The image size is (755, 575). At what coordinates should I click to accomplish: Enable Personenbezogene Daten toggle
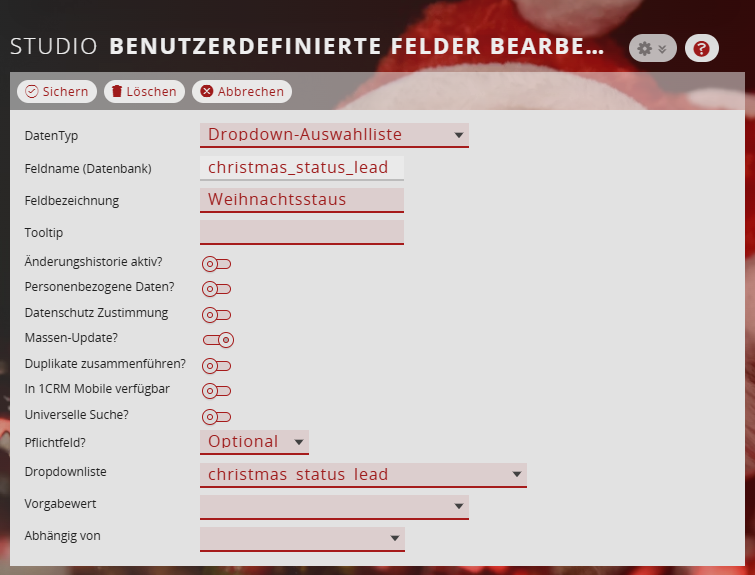point(217,289)
